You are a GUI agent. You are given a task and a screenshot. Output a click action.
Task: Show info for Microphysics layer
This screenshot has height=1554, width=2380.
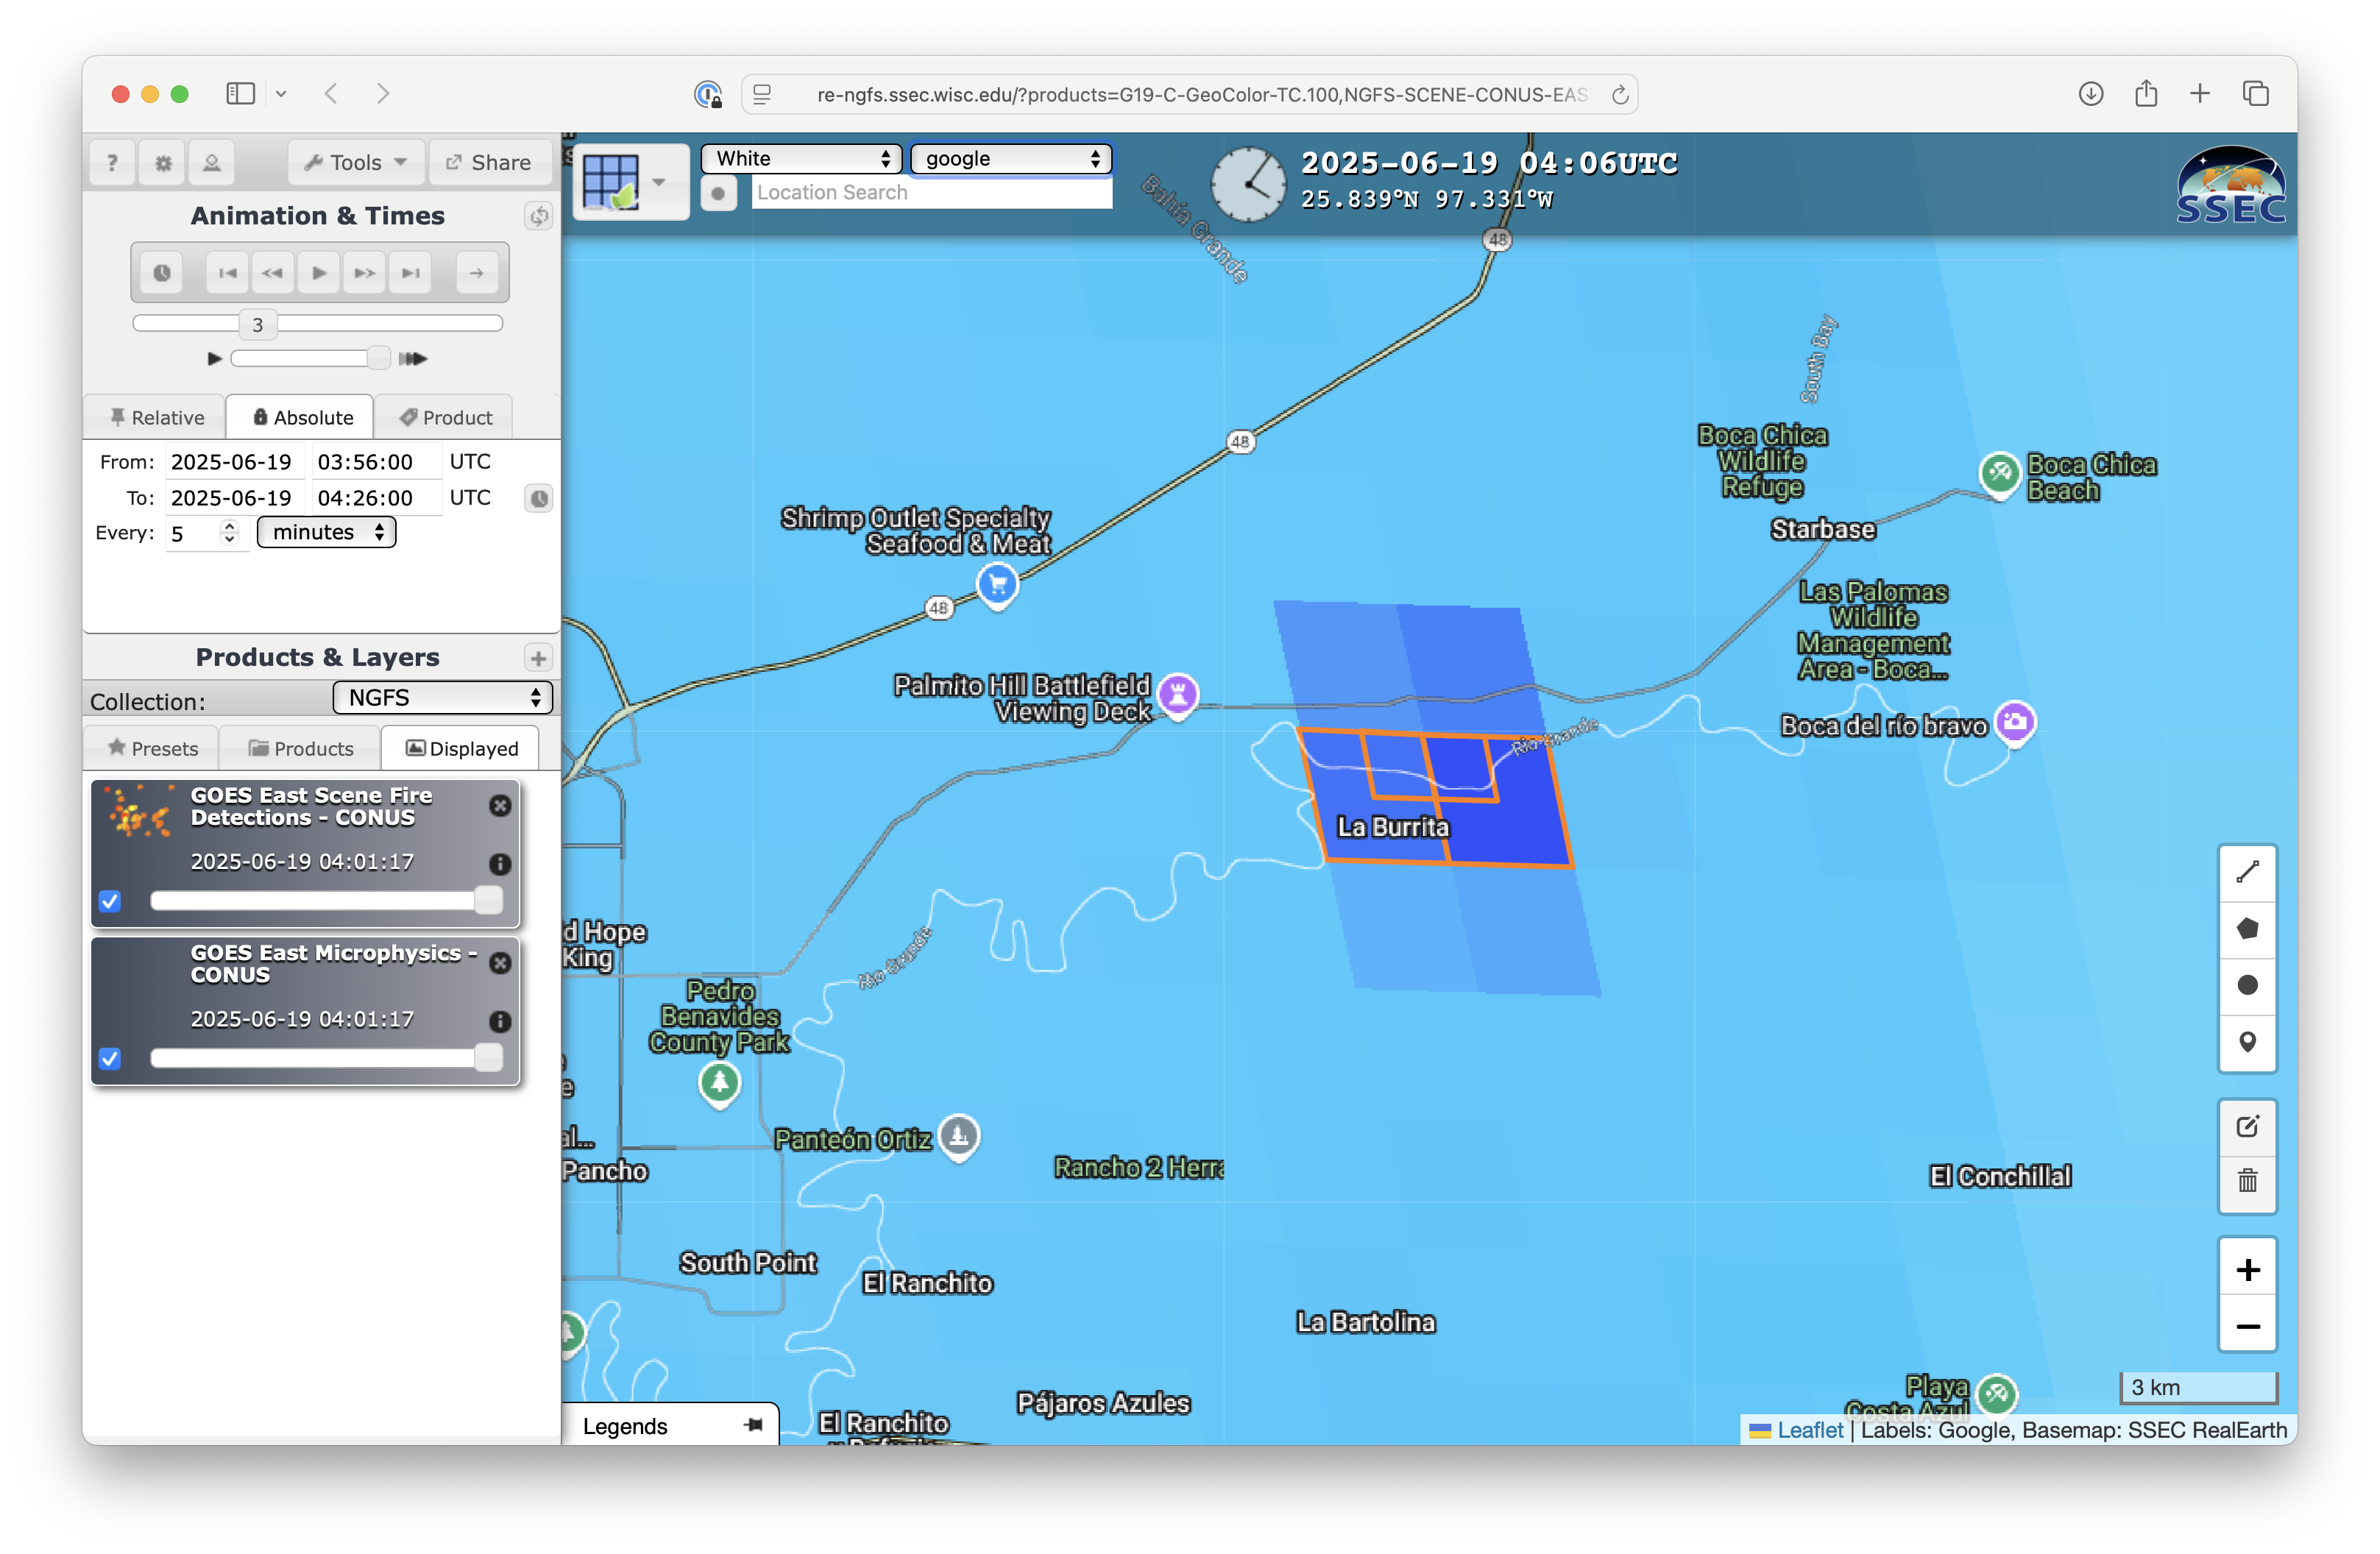500,1021
